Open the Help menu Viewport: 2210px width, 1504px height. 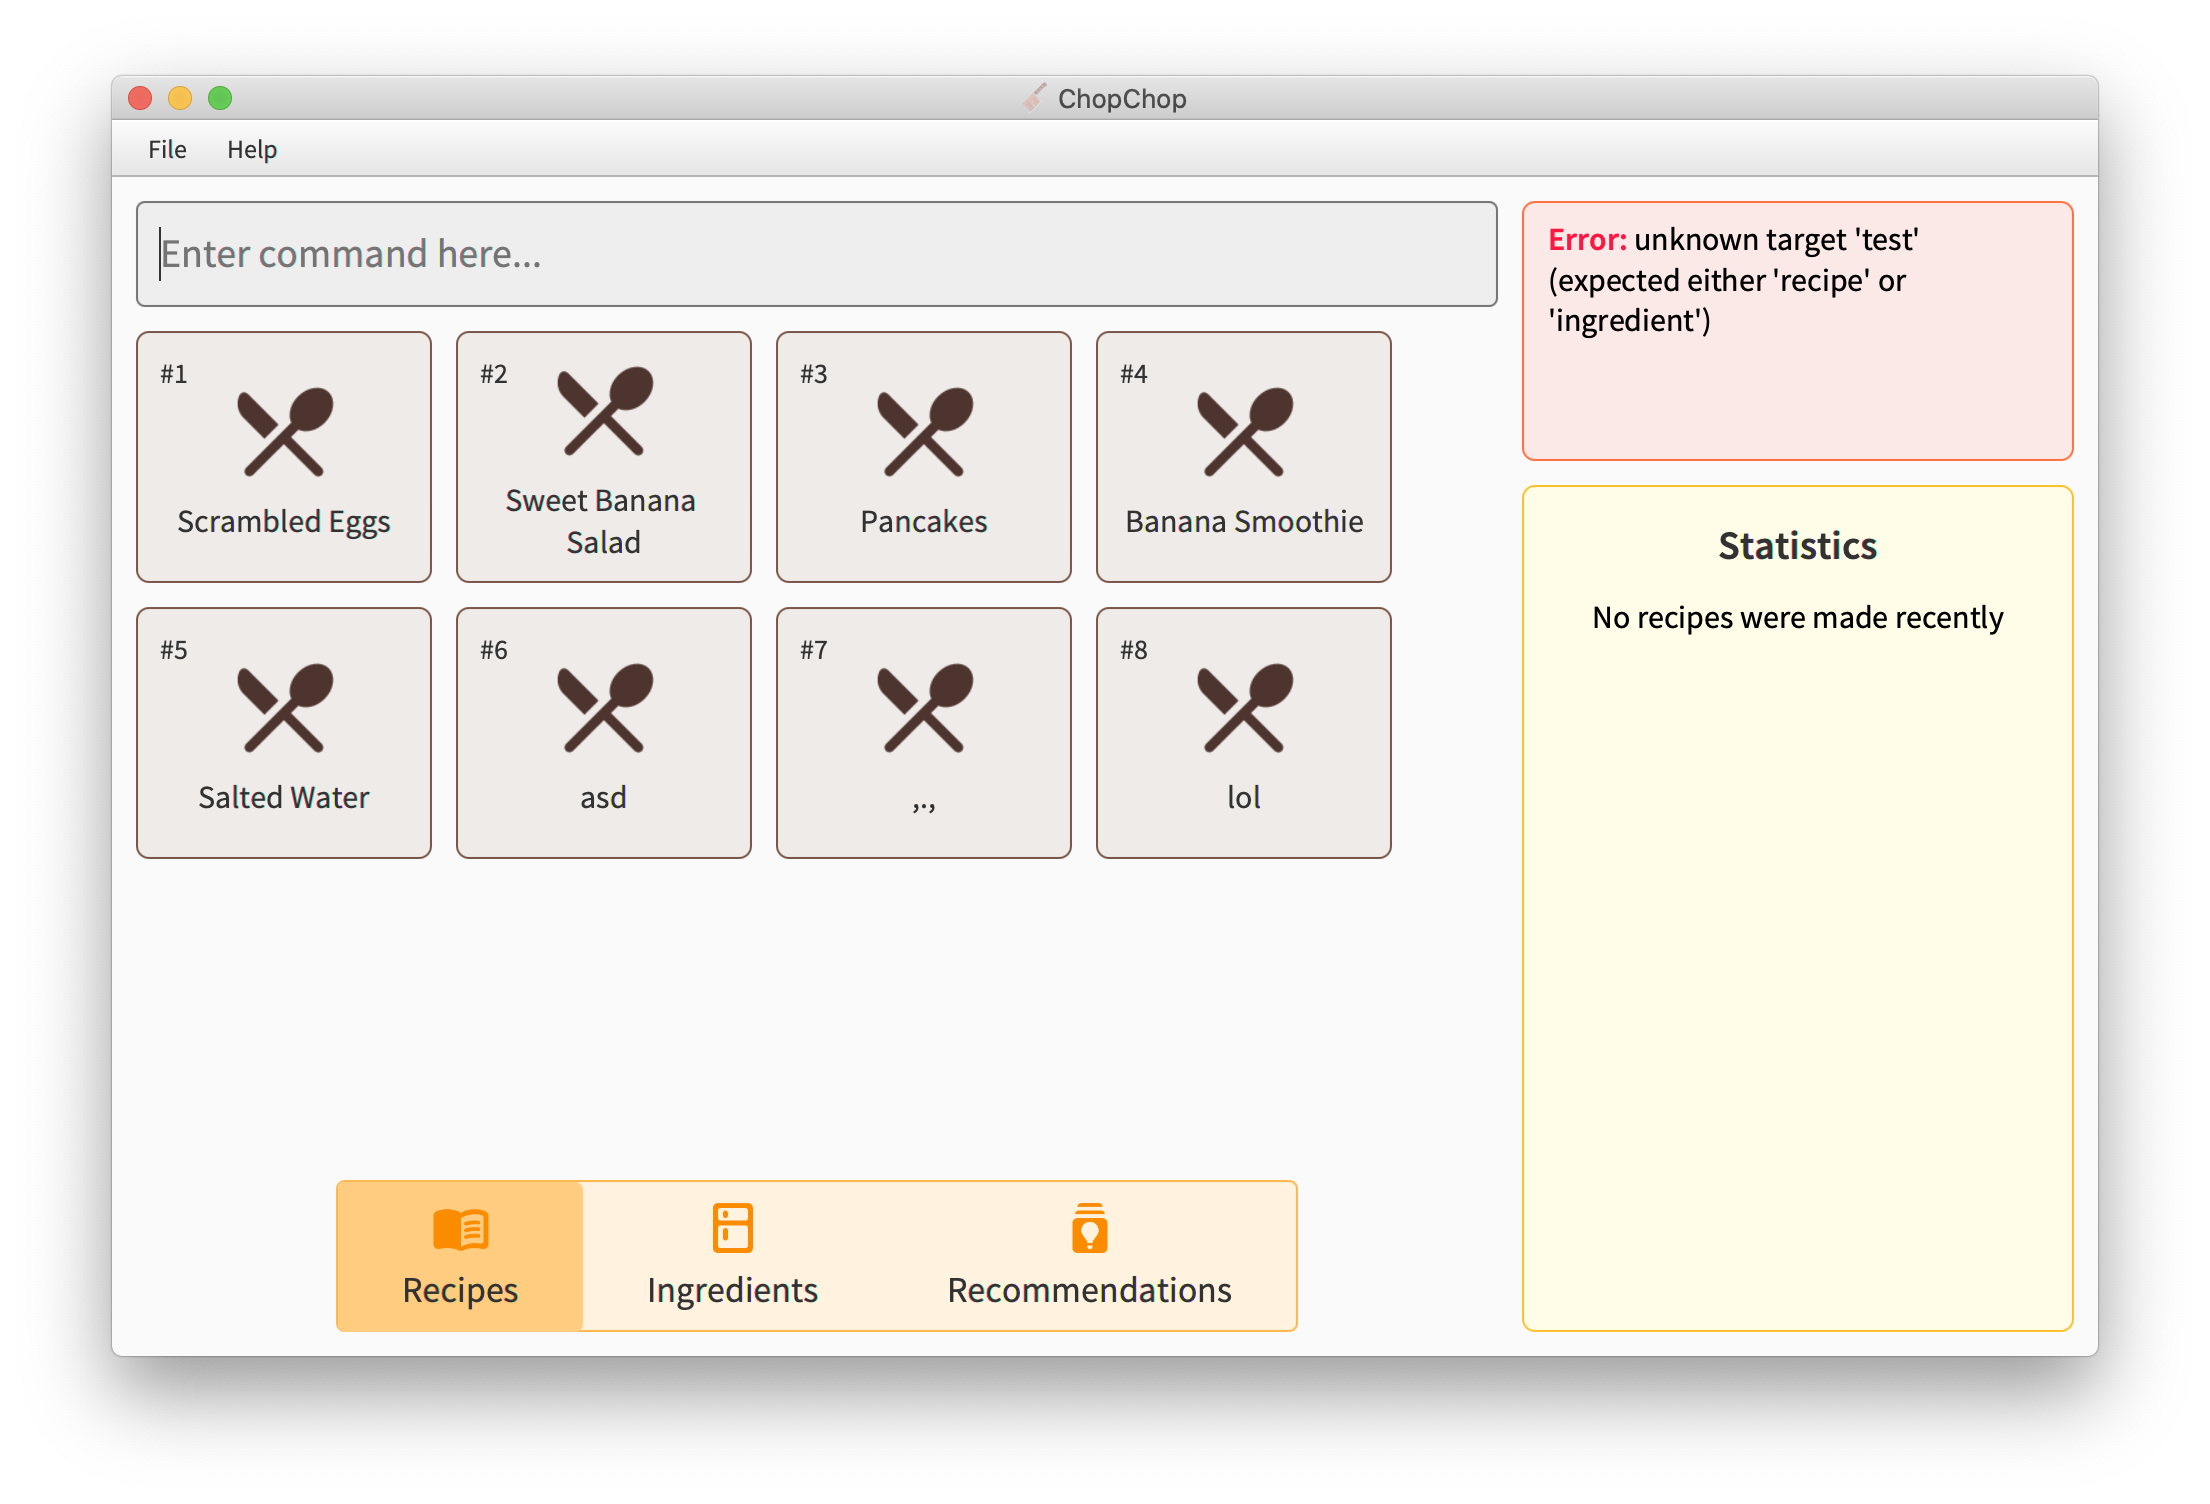(x=252, y=149)
